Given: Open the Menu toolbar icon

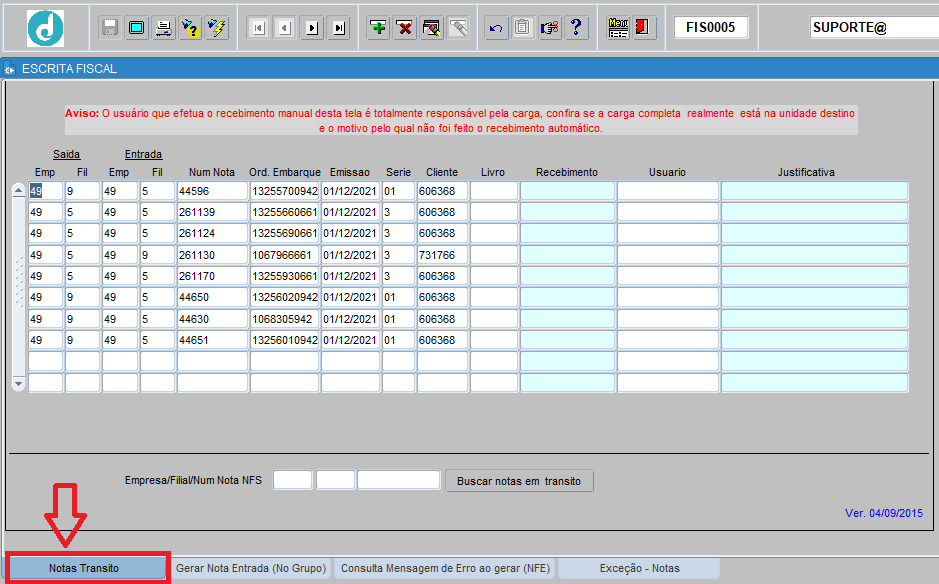Looking at the screenshot, I should click(618, 28).
